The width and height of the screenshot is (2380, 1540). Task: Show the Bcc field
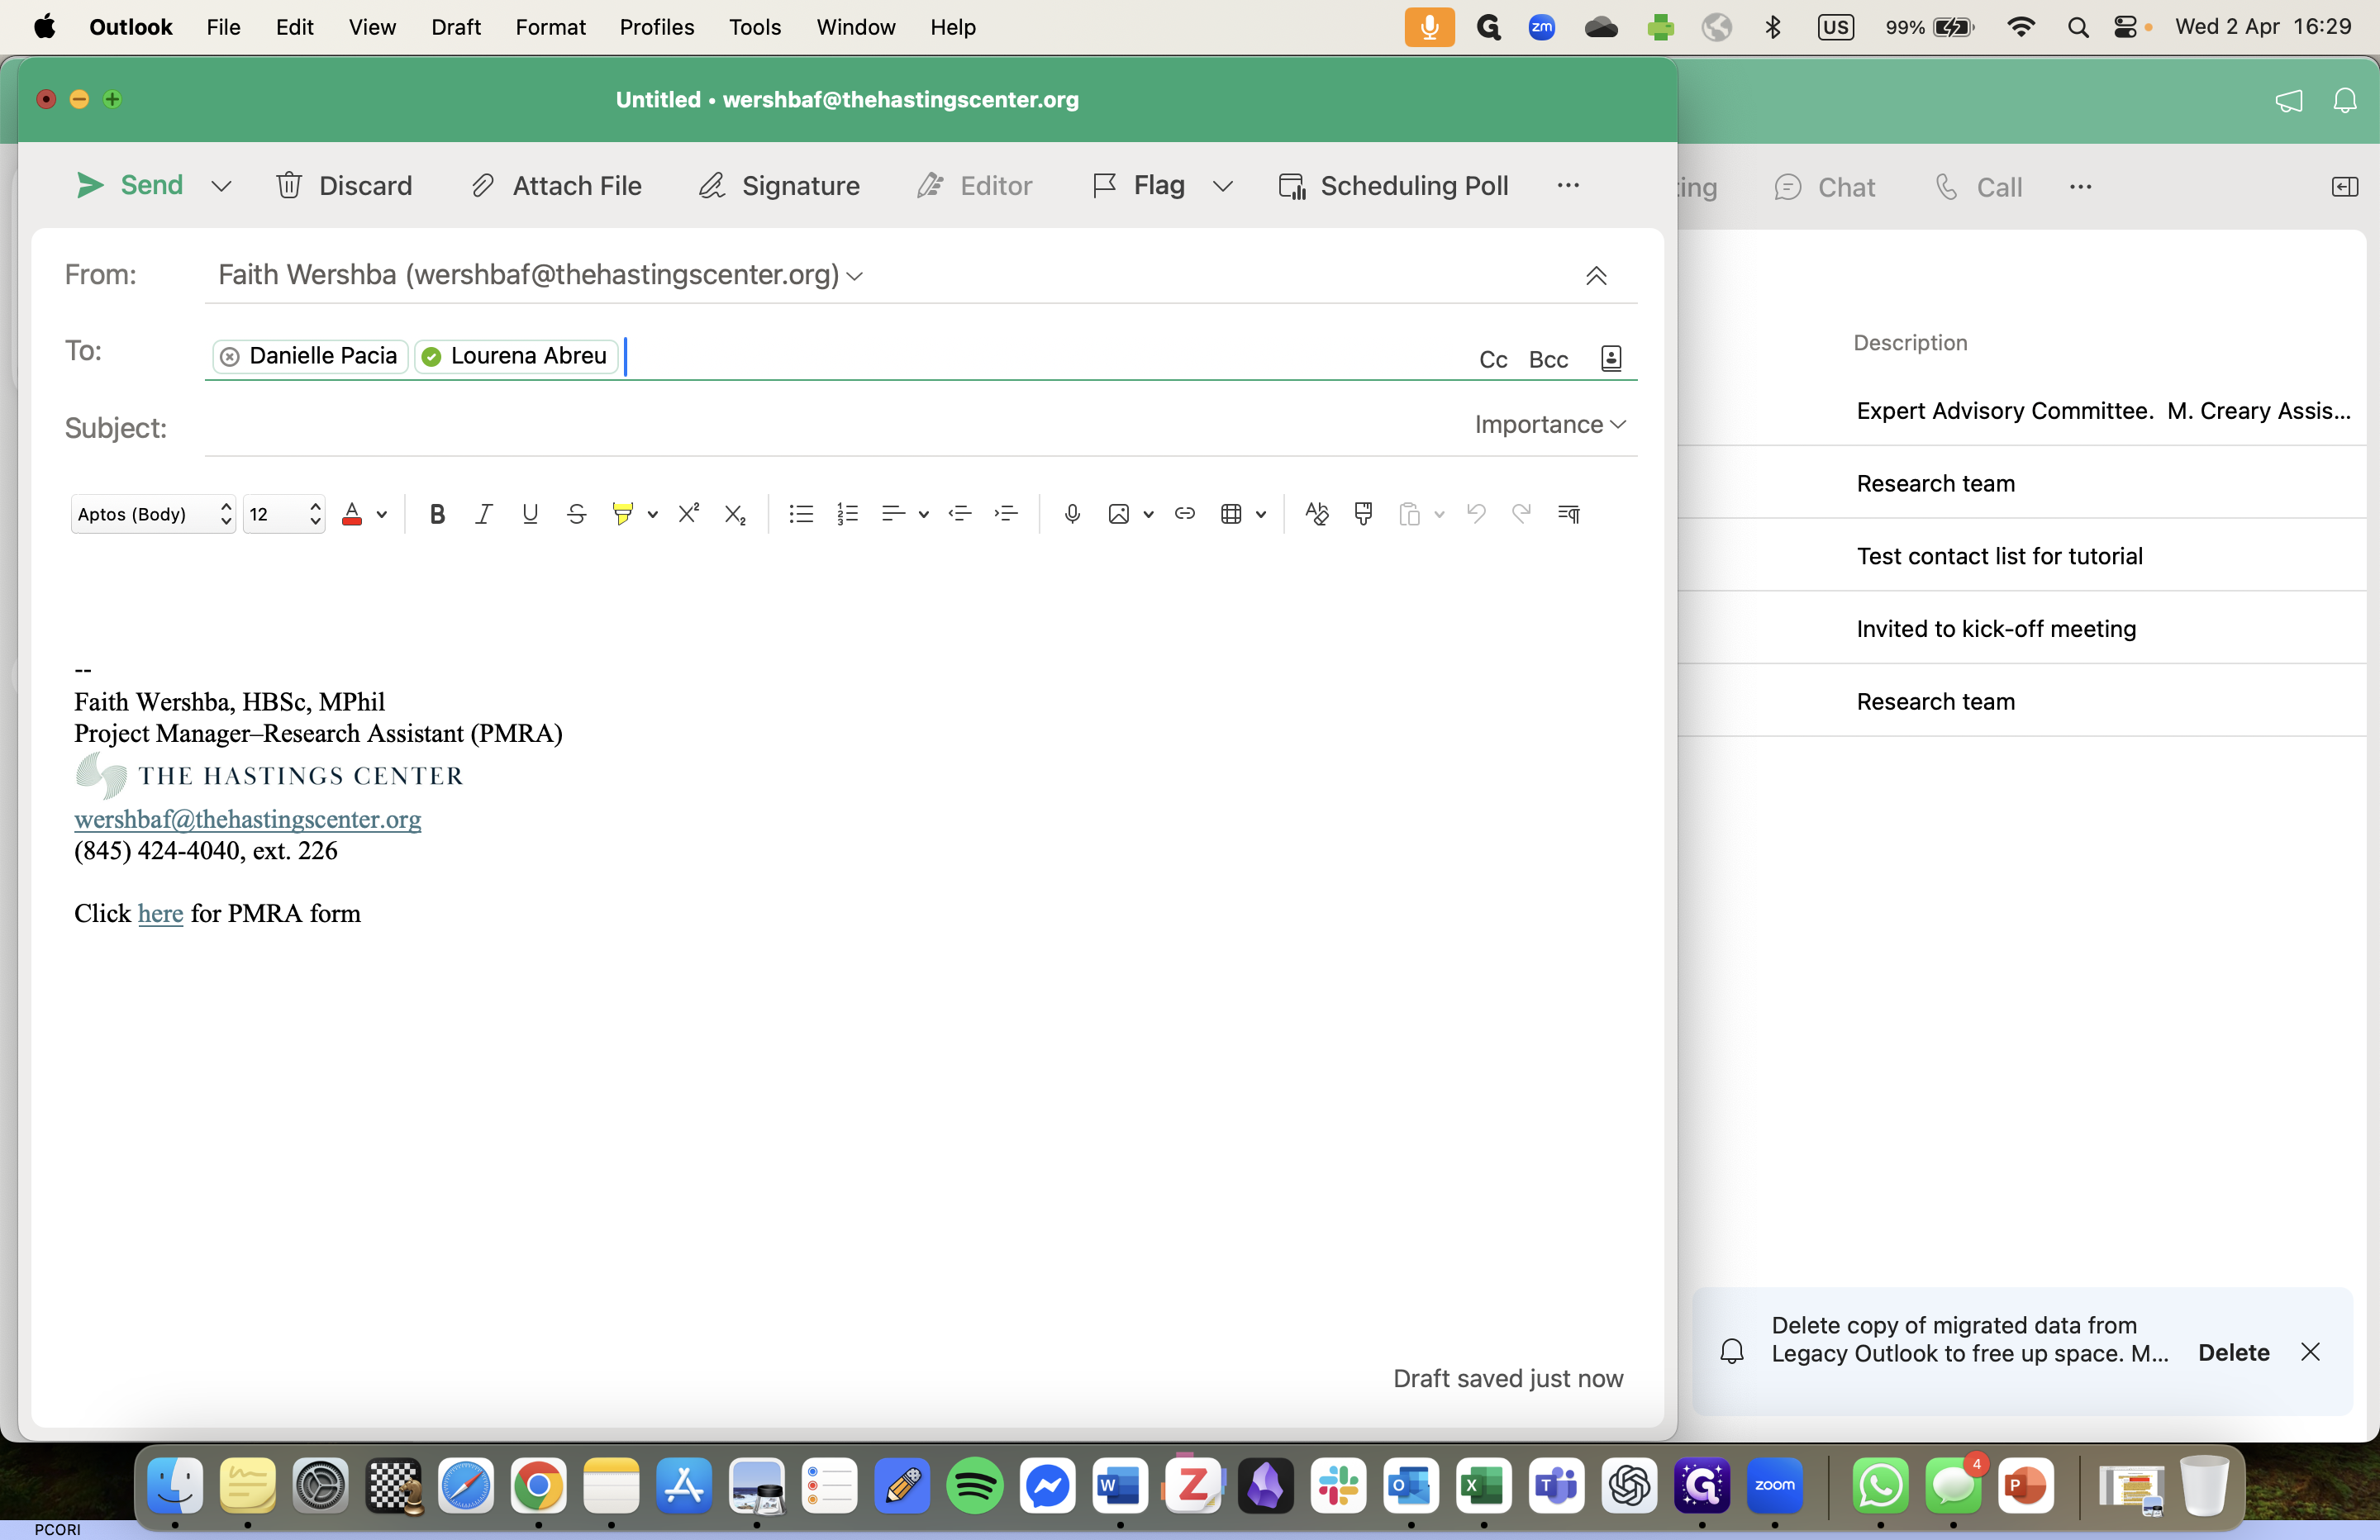tap(1548, 360)
